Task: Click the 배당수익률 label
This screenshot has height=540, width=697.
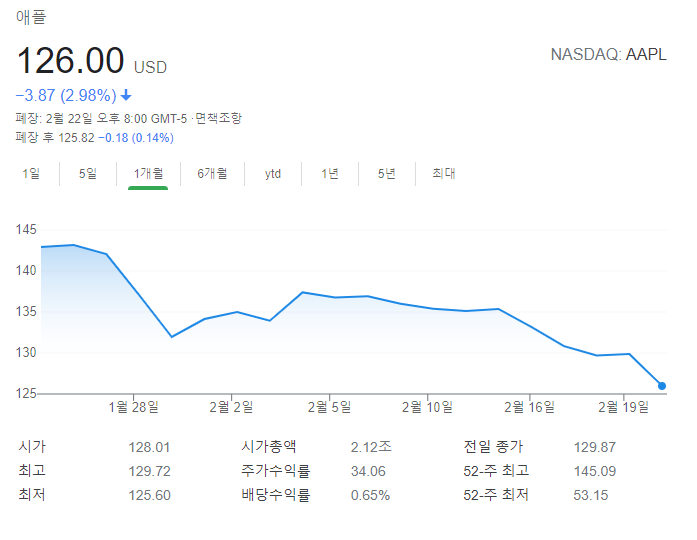Action: pos(276,495)
